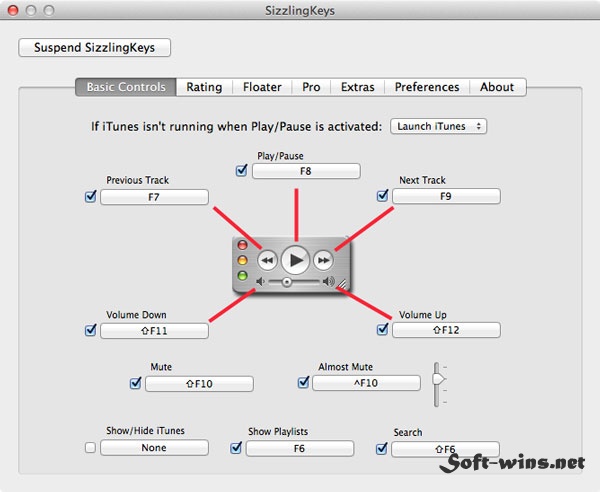600x492 pixels.
Task: Click the Show/Hide iTunes None field
Action: coord(154,448)
